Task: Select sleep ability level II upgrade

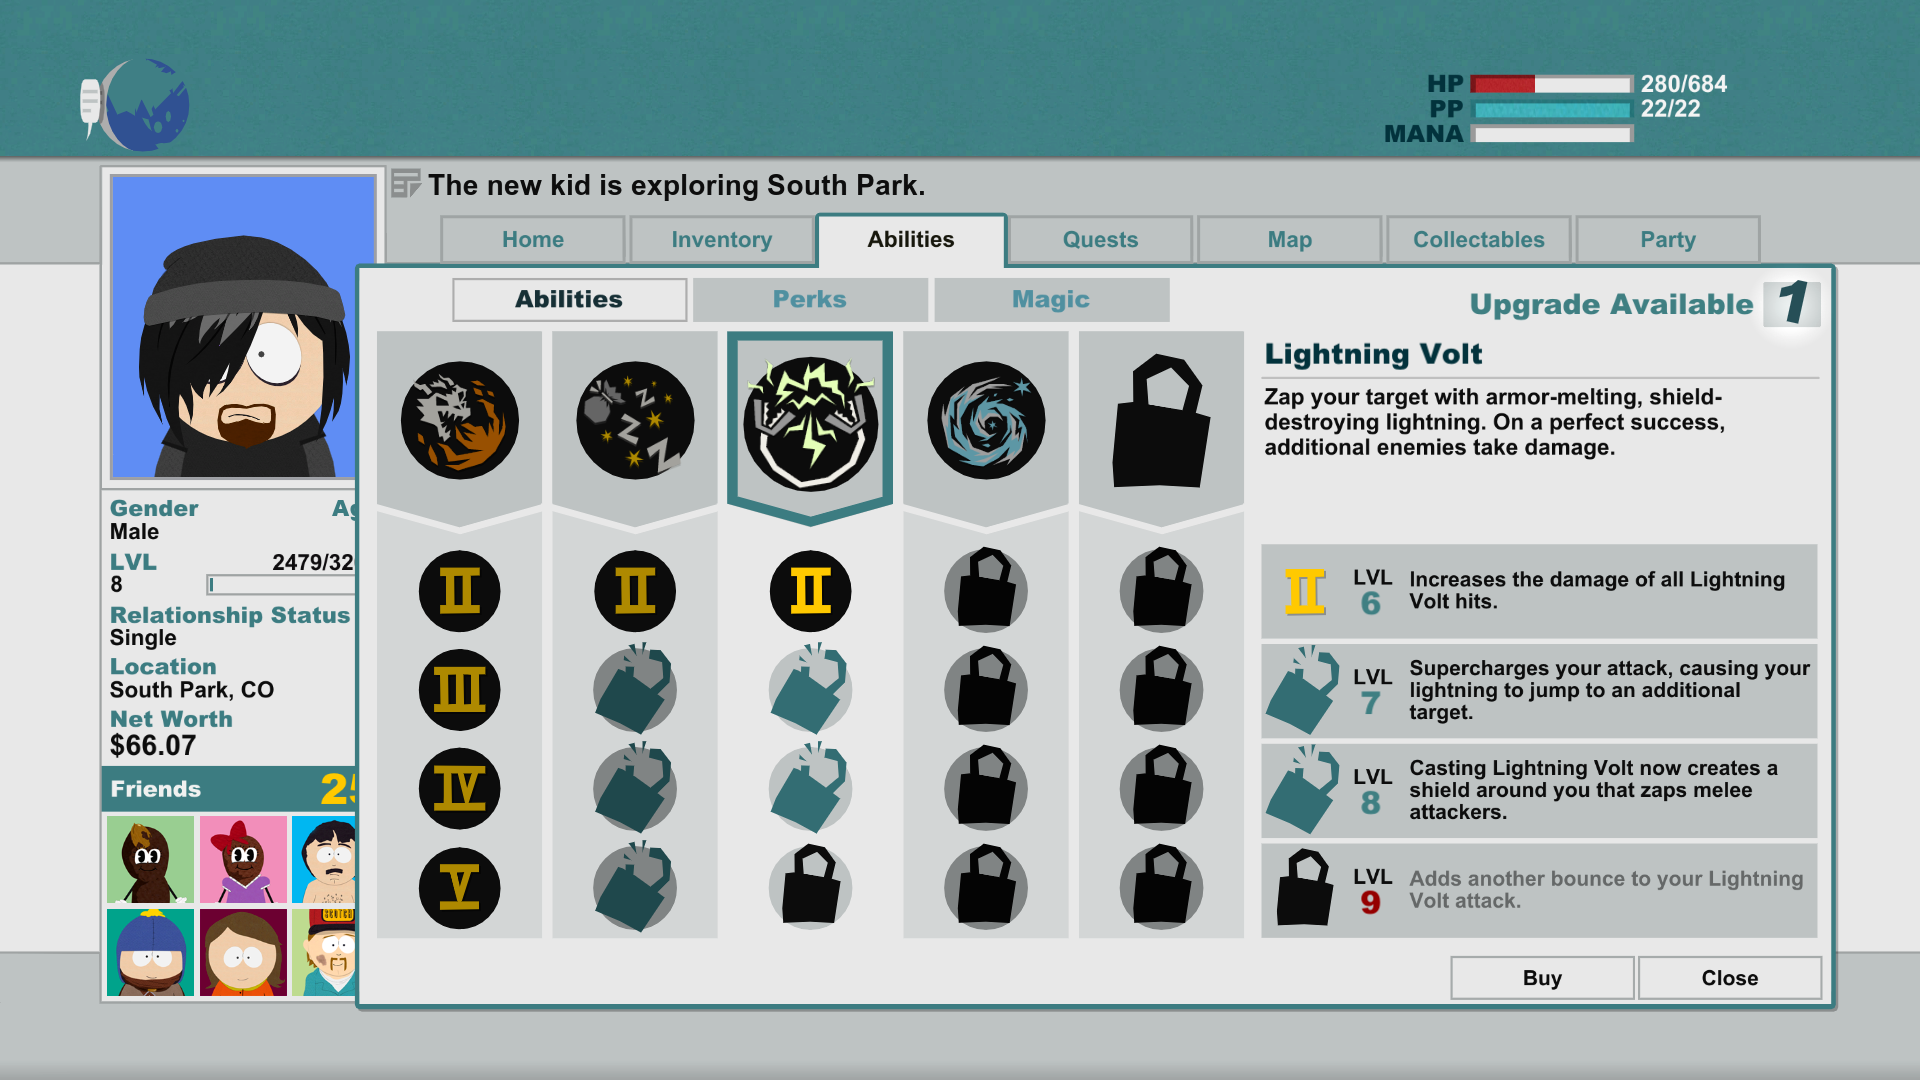Action: tap(635, 591)
